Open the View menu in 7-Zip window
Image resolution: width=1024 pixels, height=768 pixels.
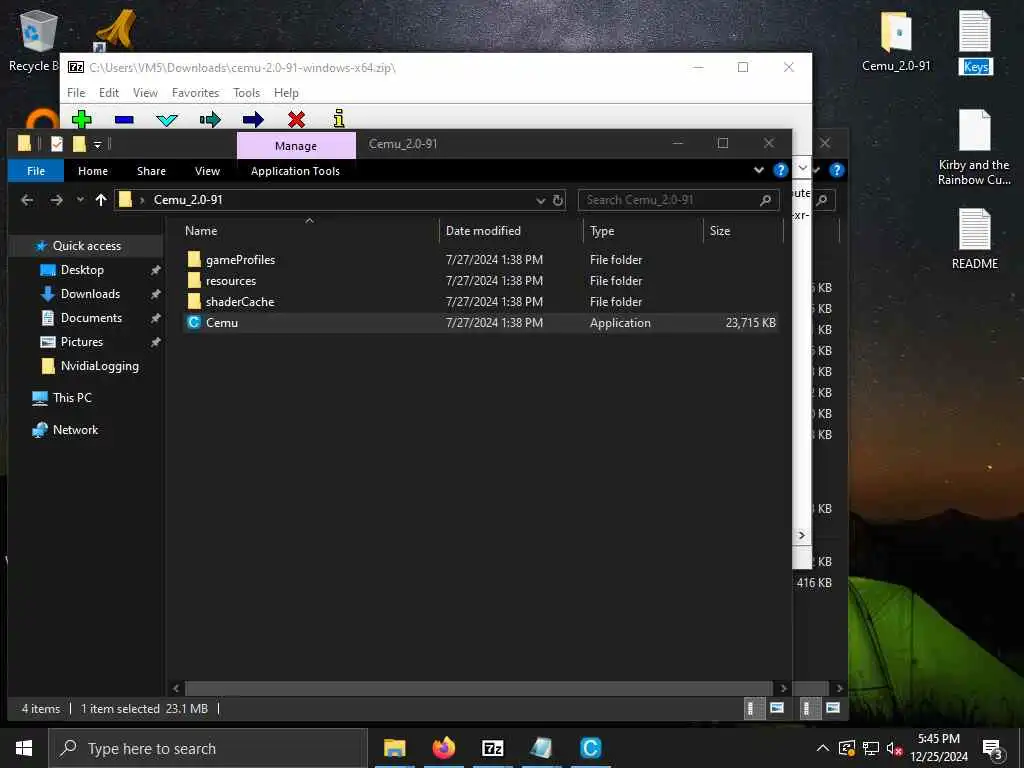pyautogui.click(x=145, y=93)
